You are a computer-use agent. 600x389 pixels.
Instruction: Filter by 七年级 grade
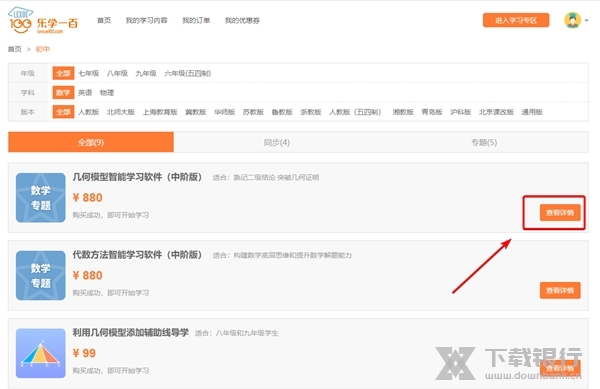[x=89, y=73]
